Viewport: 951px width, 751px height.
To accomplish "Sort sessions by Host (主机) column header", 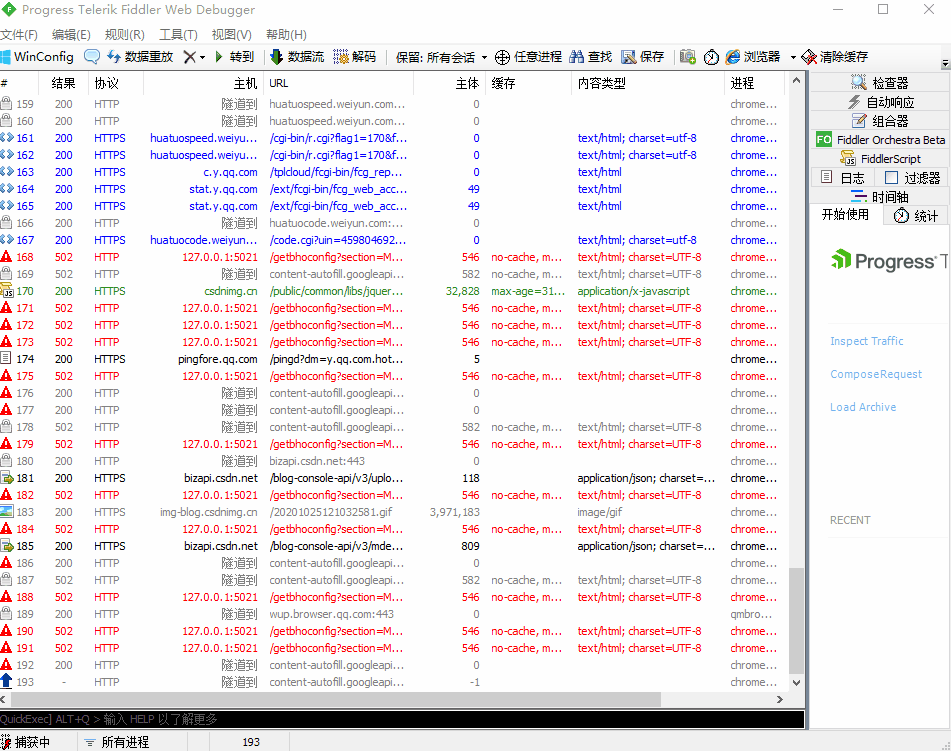I will coord(203,83).
